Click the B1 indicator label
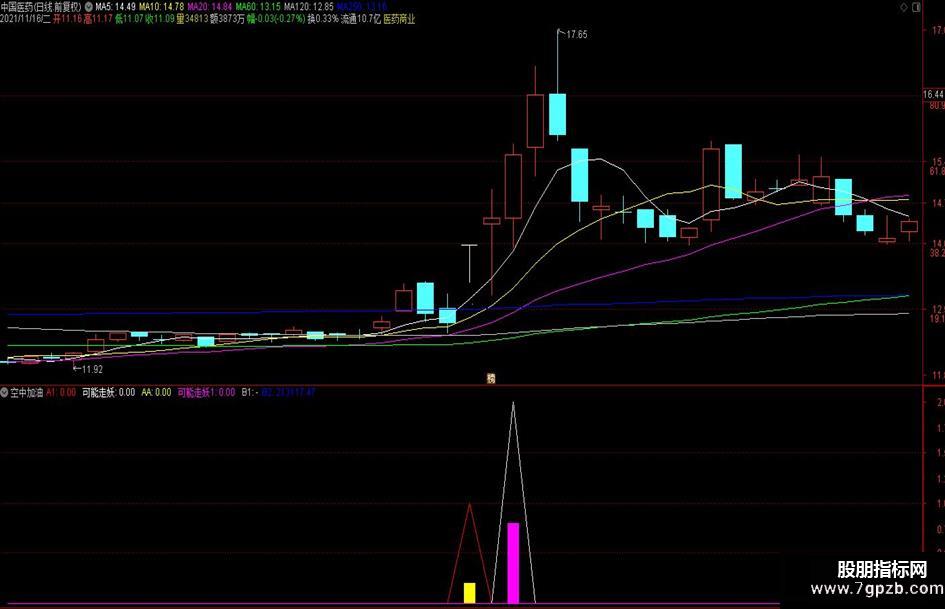Image resolution: width=945 pixels, height=609 pixels. coord(250,393)
